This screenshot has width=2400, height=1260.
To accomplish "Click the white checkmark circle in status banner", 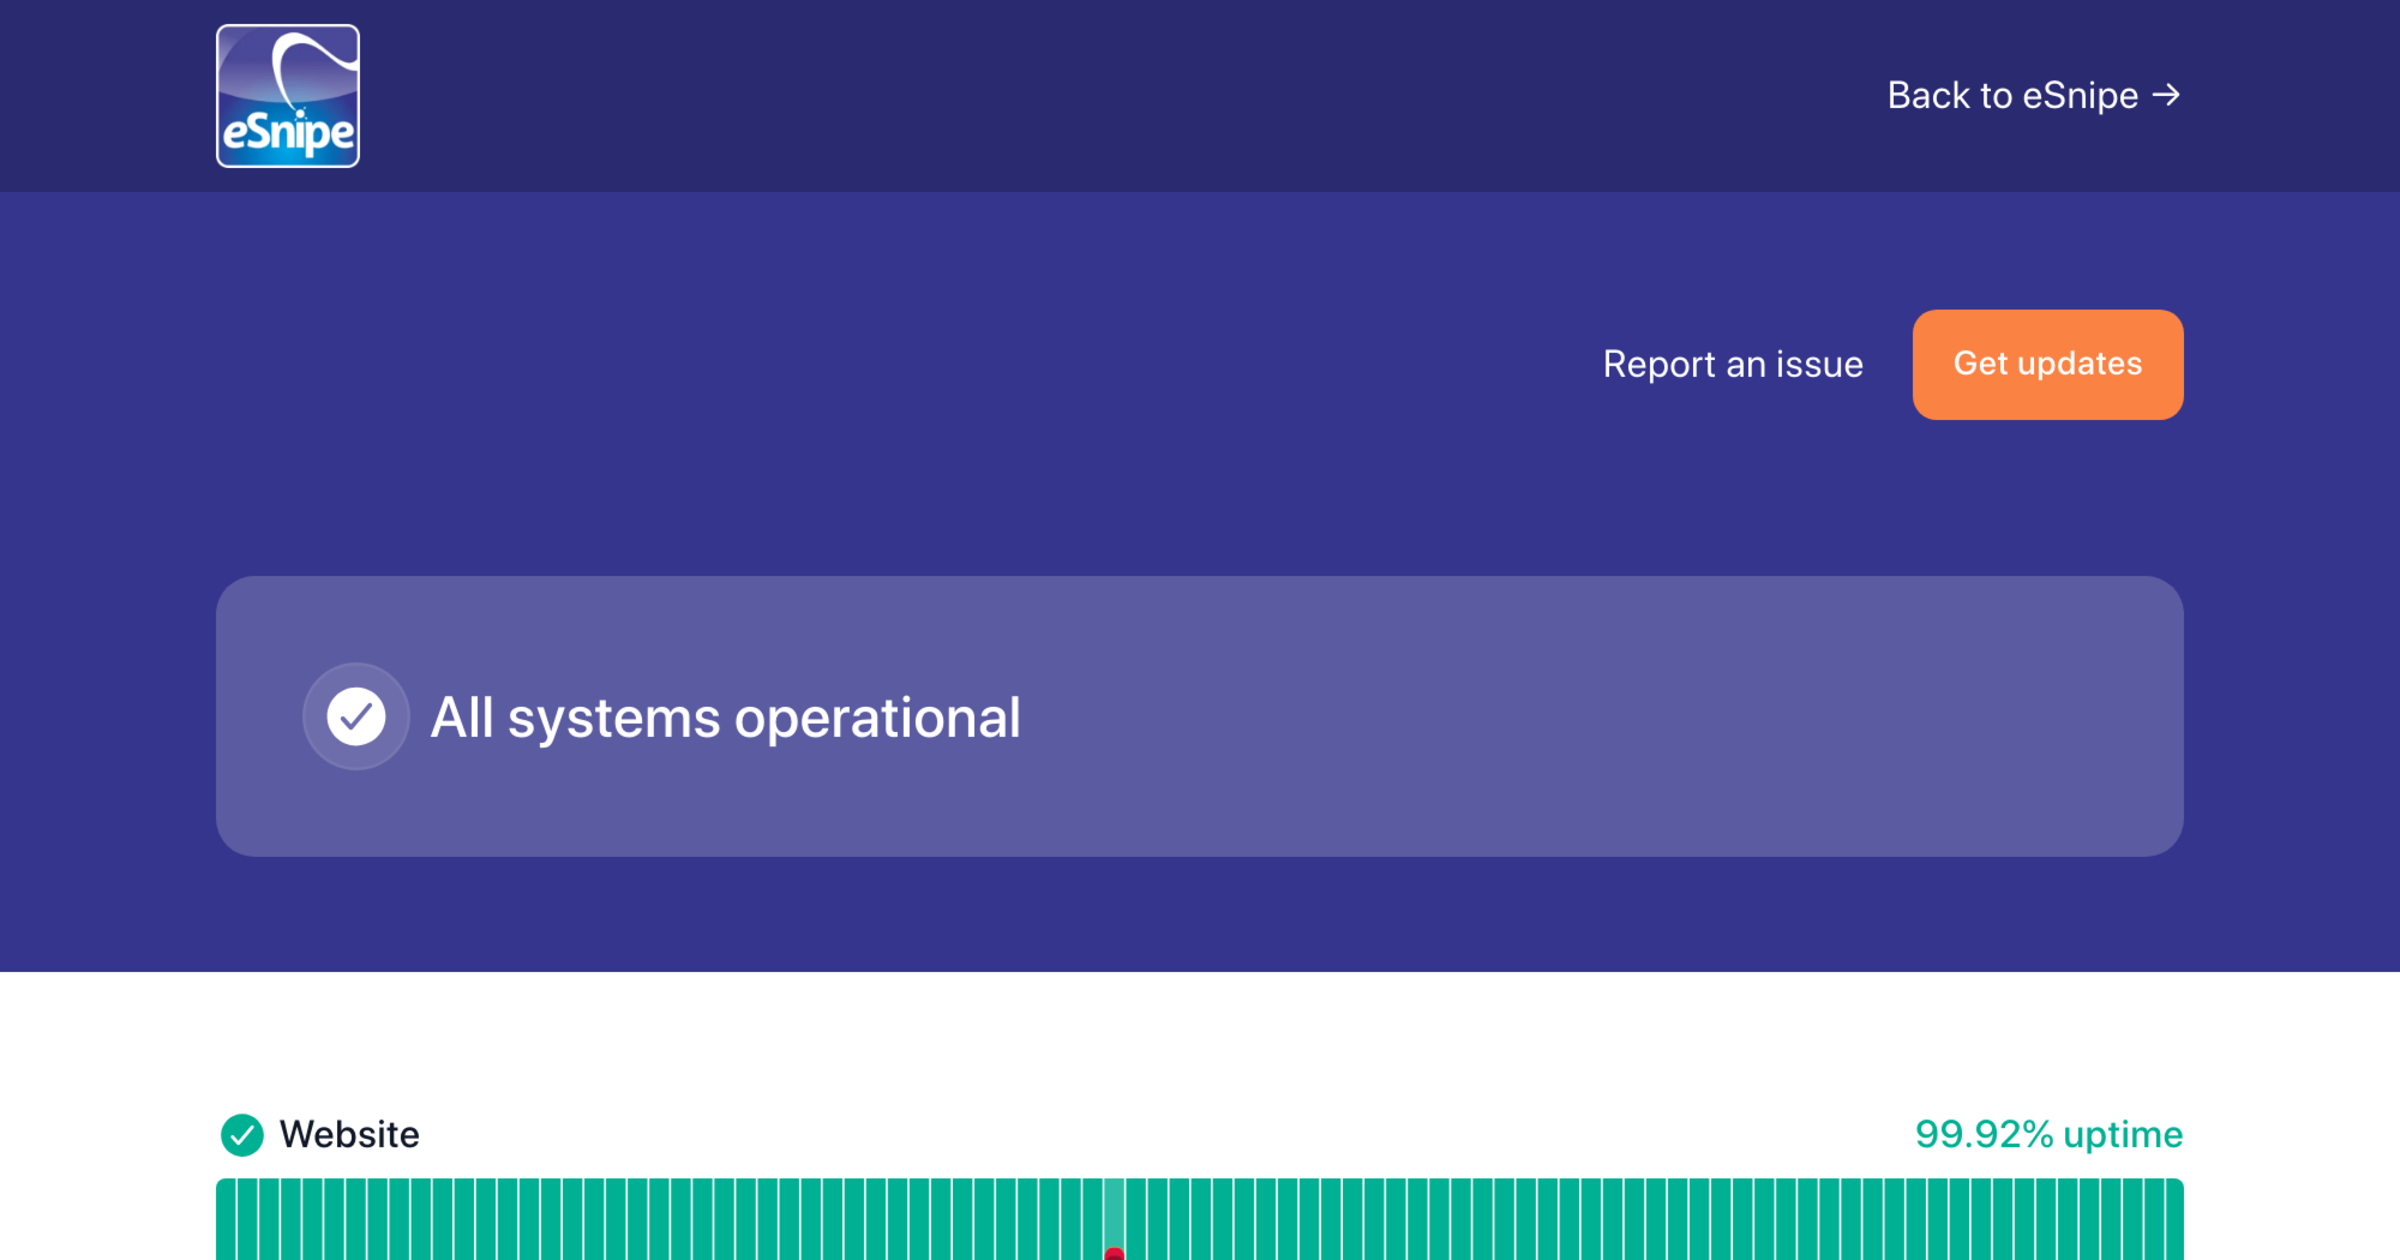I will click(356, 716).
